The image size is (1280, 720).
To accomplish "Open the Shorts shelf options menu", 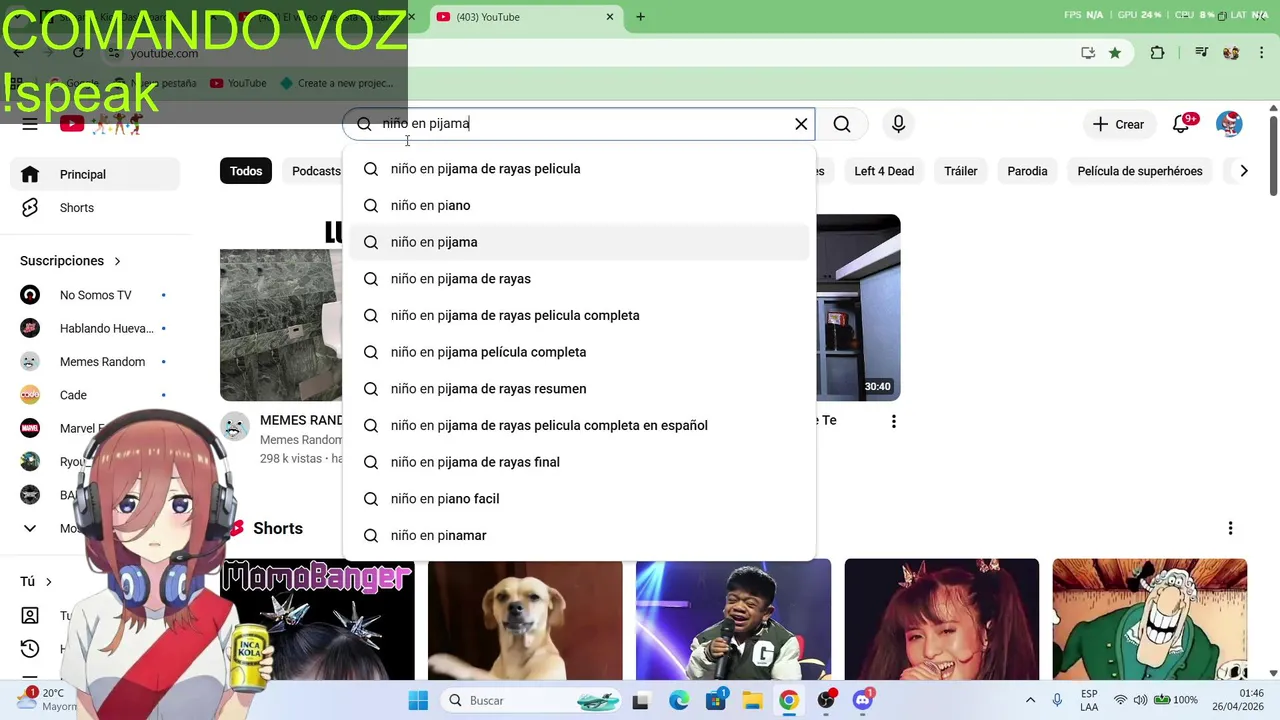I will click(1230, 528).
